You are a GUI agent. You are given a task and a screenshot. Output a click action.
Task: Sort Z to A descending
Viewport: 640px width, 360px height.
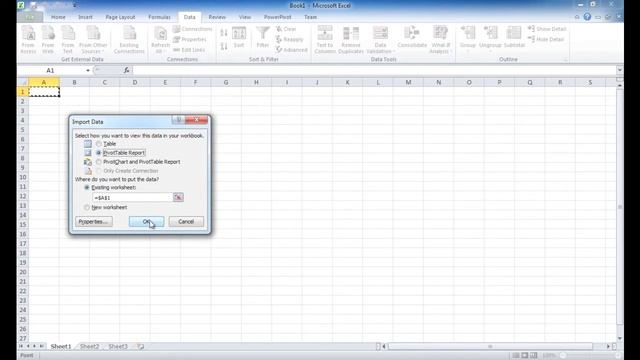pos(224,46)
